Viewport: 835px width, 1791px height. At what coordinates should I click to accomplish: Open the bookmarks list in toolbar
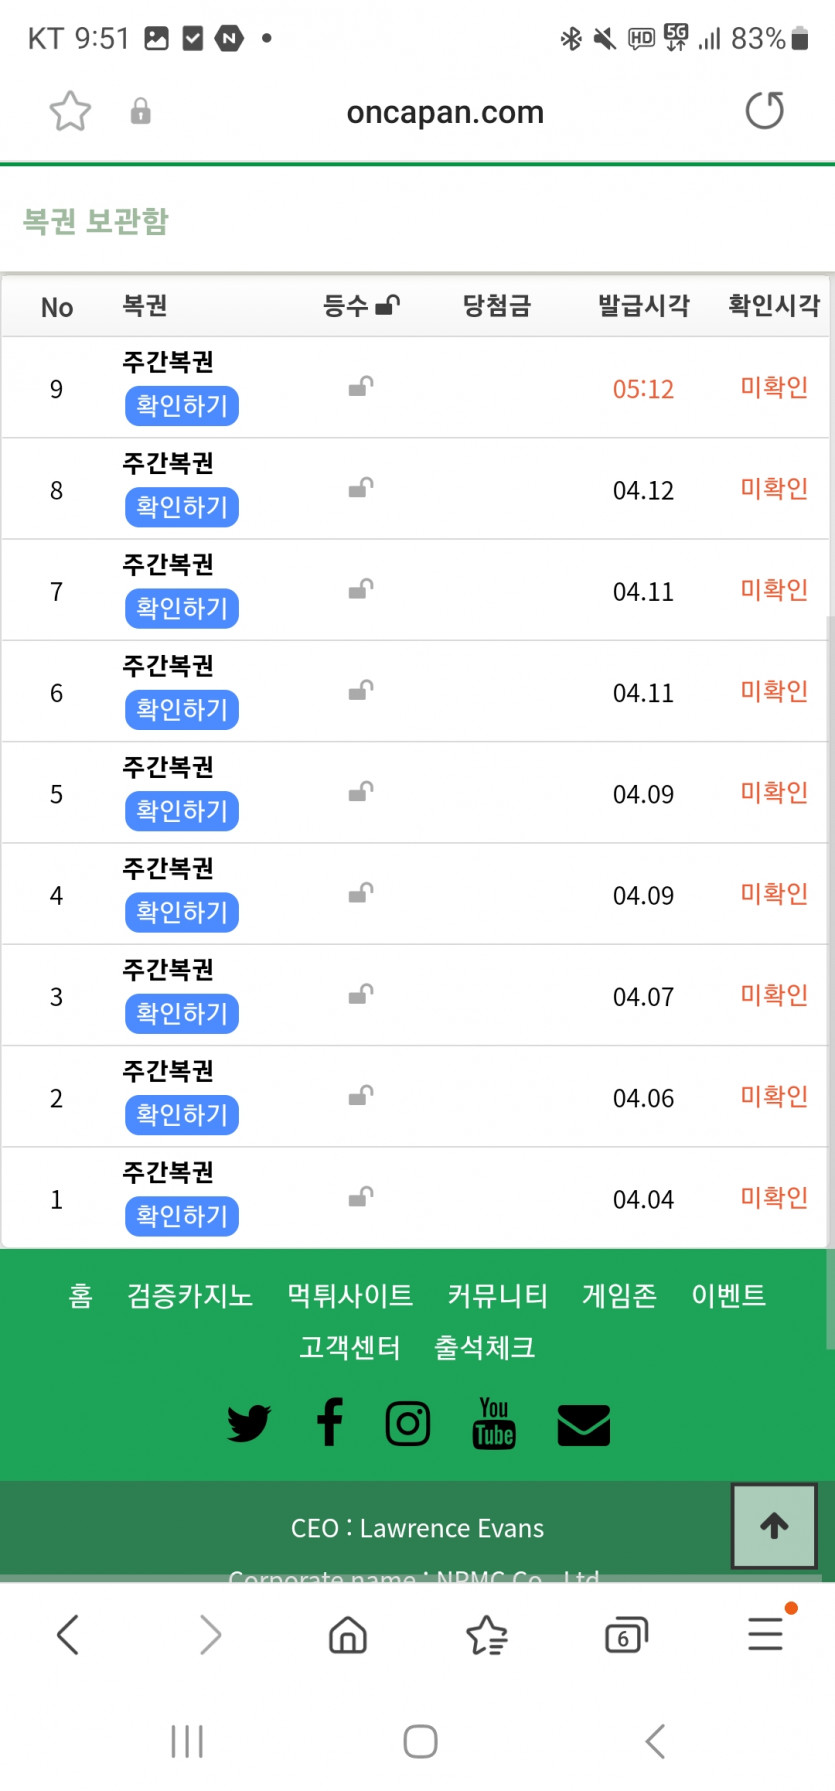(x=487, y=1635)
